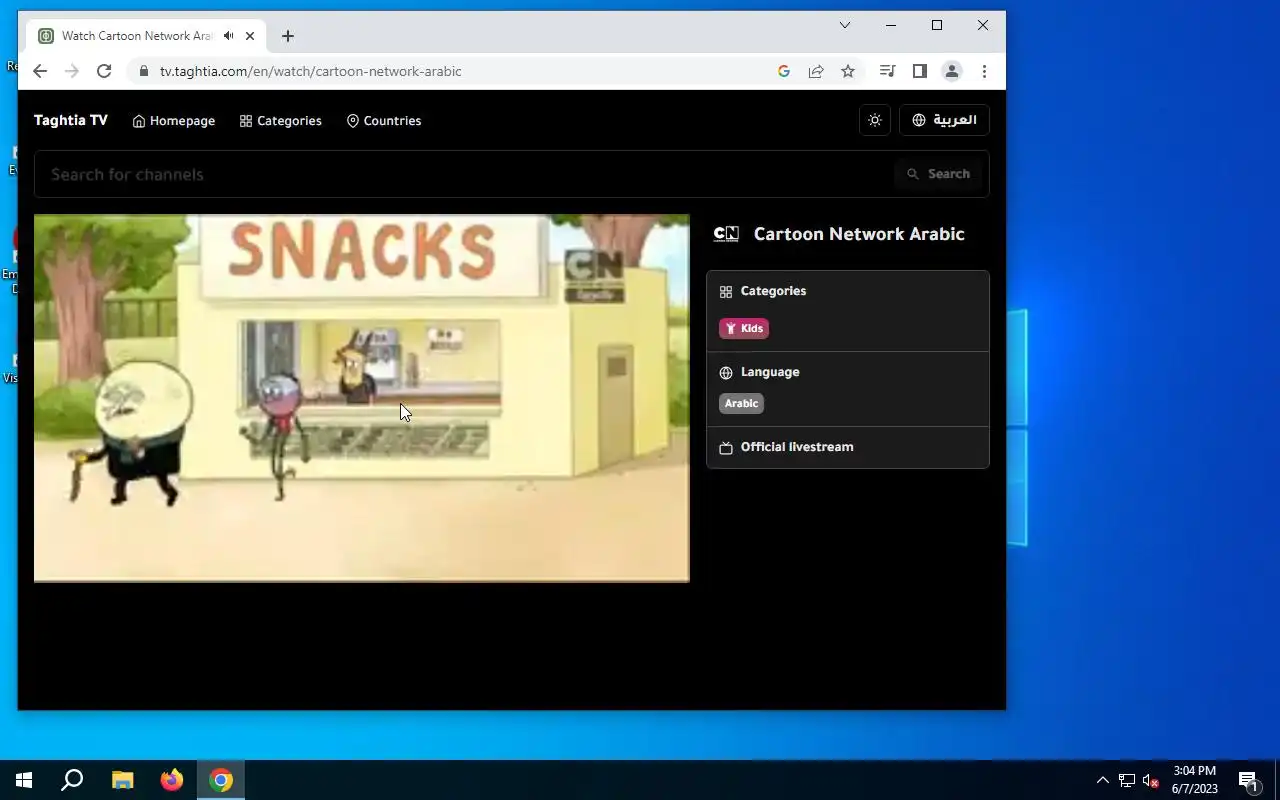Click the share page icon
Image resolution: width=1280 pixels, height=800 pixels.
[816, 71]
